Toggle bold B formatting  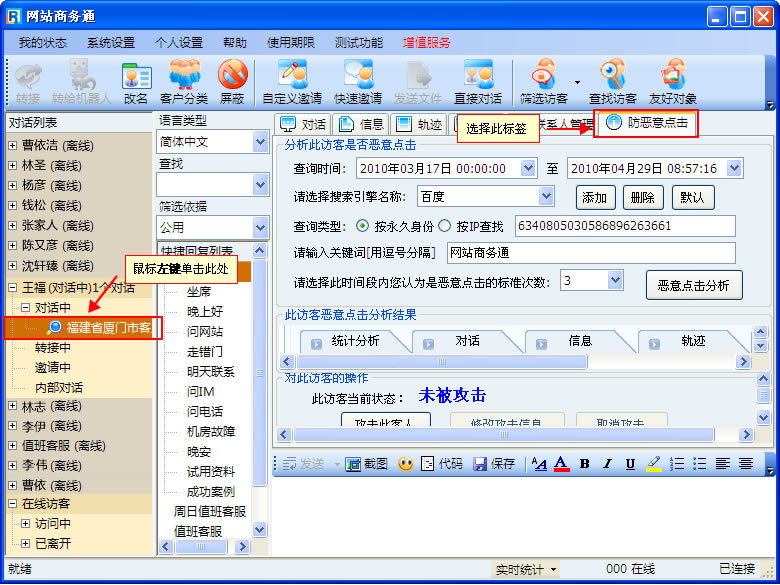tap(585, 464)
